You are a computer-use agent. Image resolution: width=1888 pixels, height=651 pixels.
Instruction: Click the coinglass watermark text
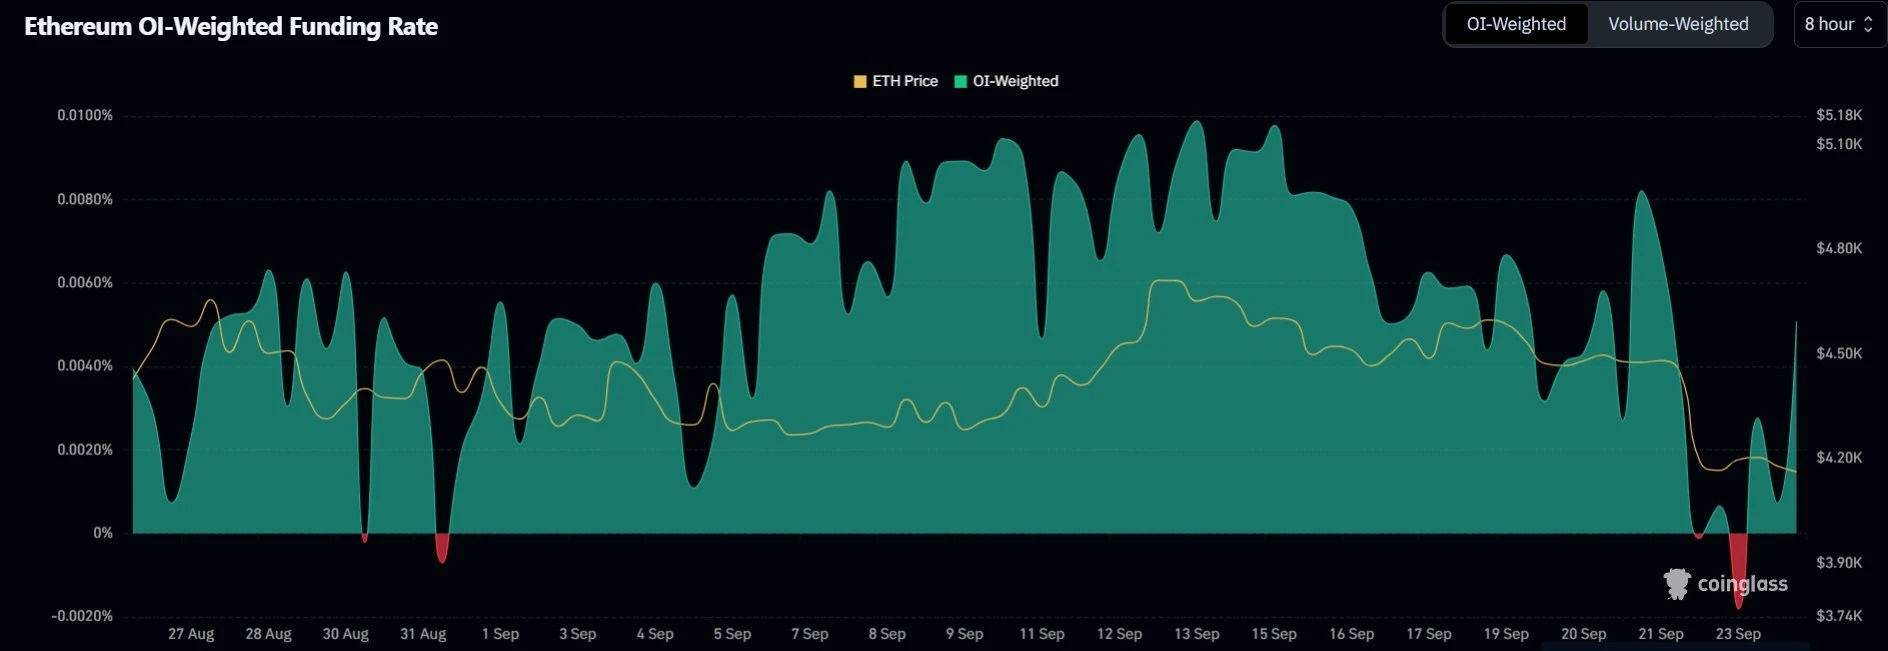1742,584
